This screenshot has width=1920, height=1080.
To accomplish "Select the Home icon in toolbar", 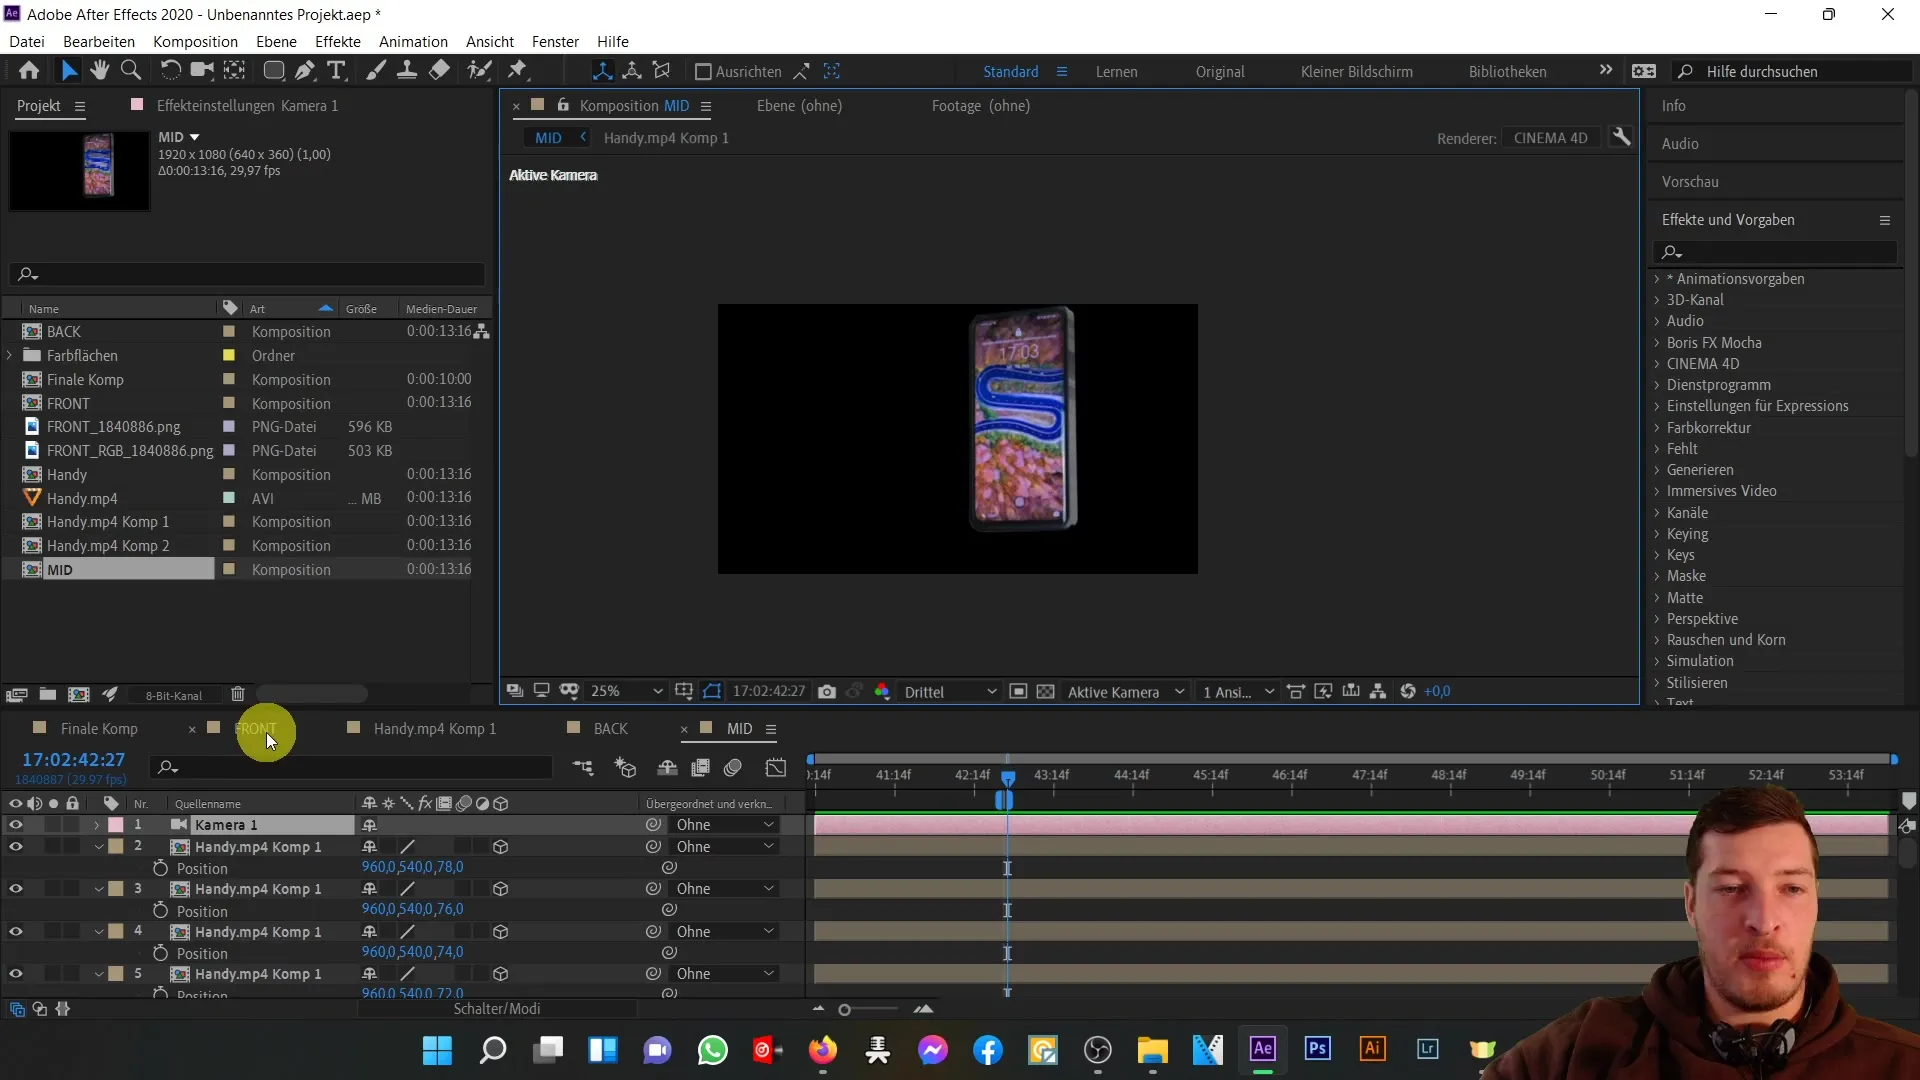I will pyautogui.click(x=29, y=71).
